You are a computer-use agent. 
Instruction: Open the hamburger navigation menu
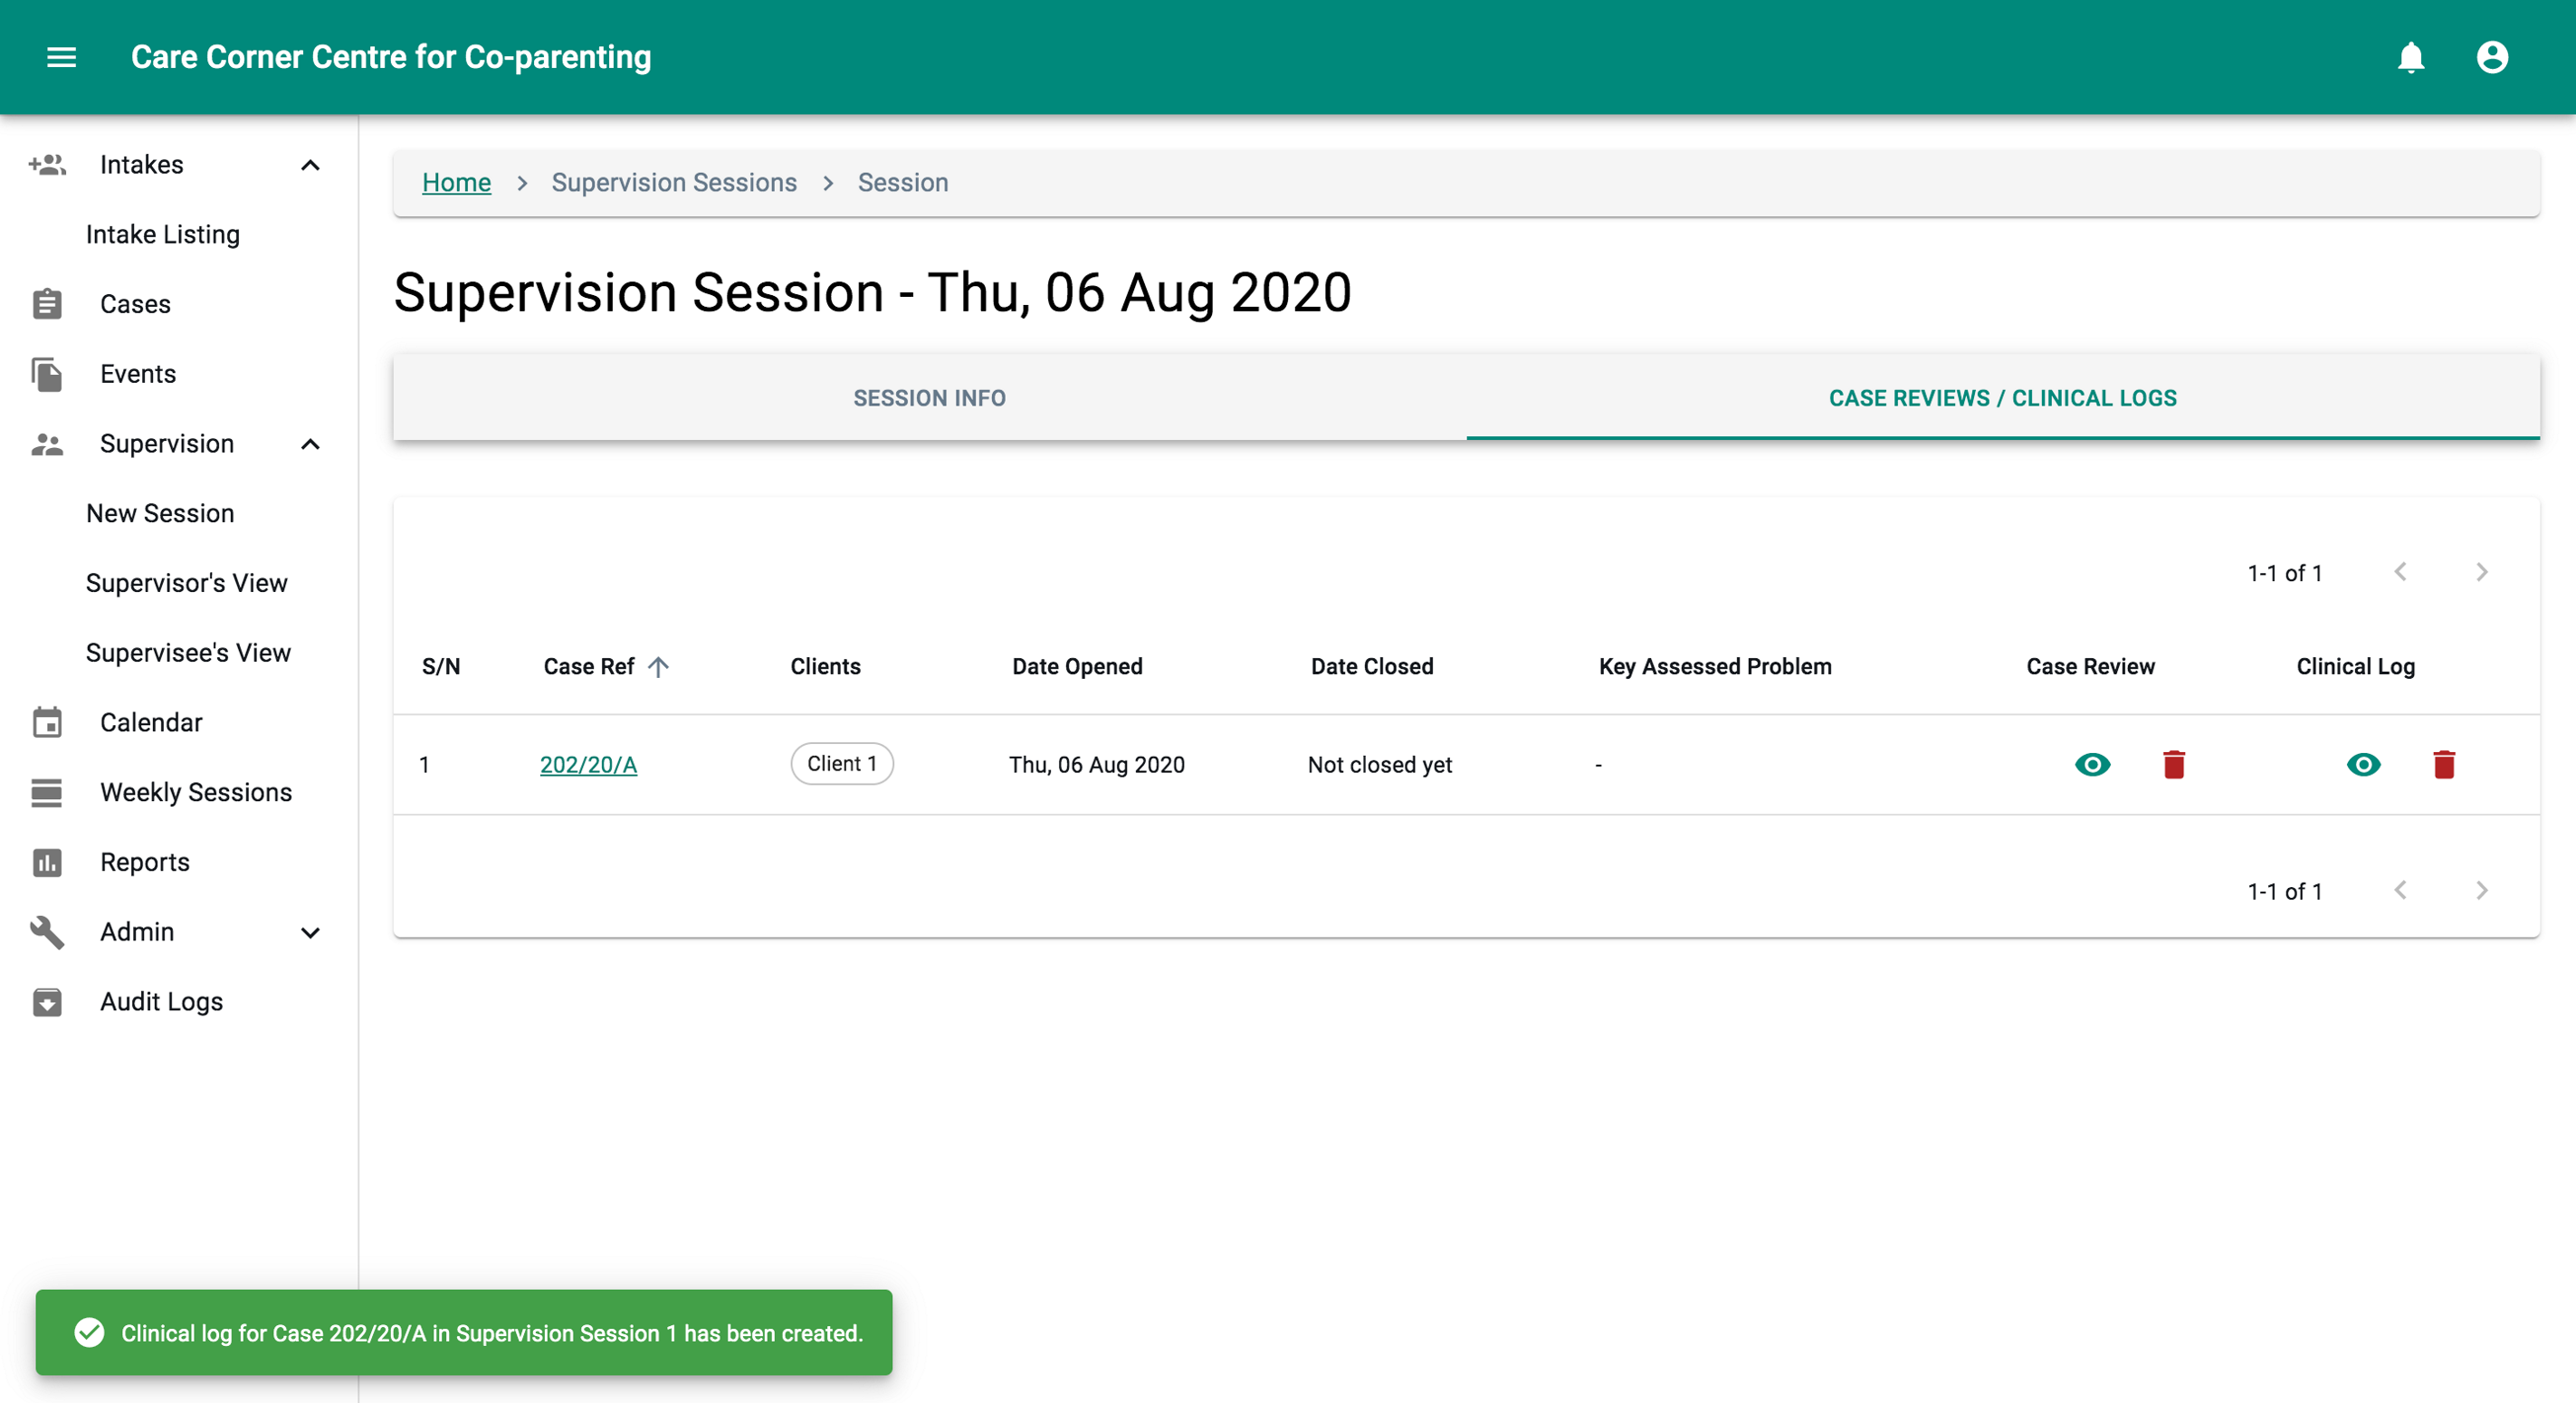pos(62,57)
